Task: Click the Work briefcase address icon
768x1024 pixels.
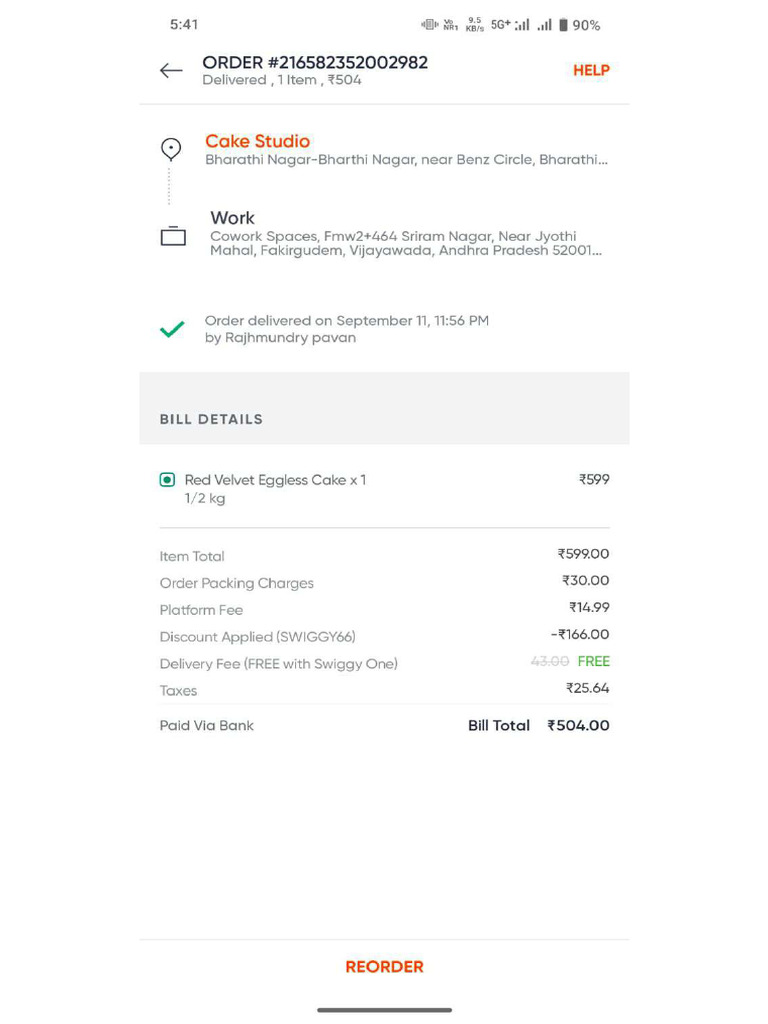Action: pyautogui.click(x=173, y=235)
